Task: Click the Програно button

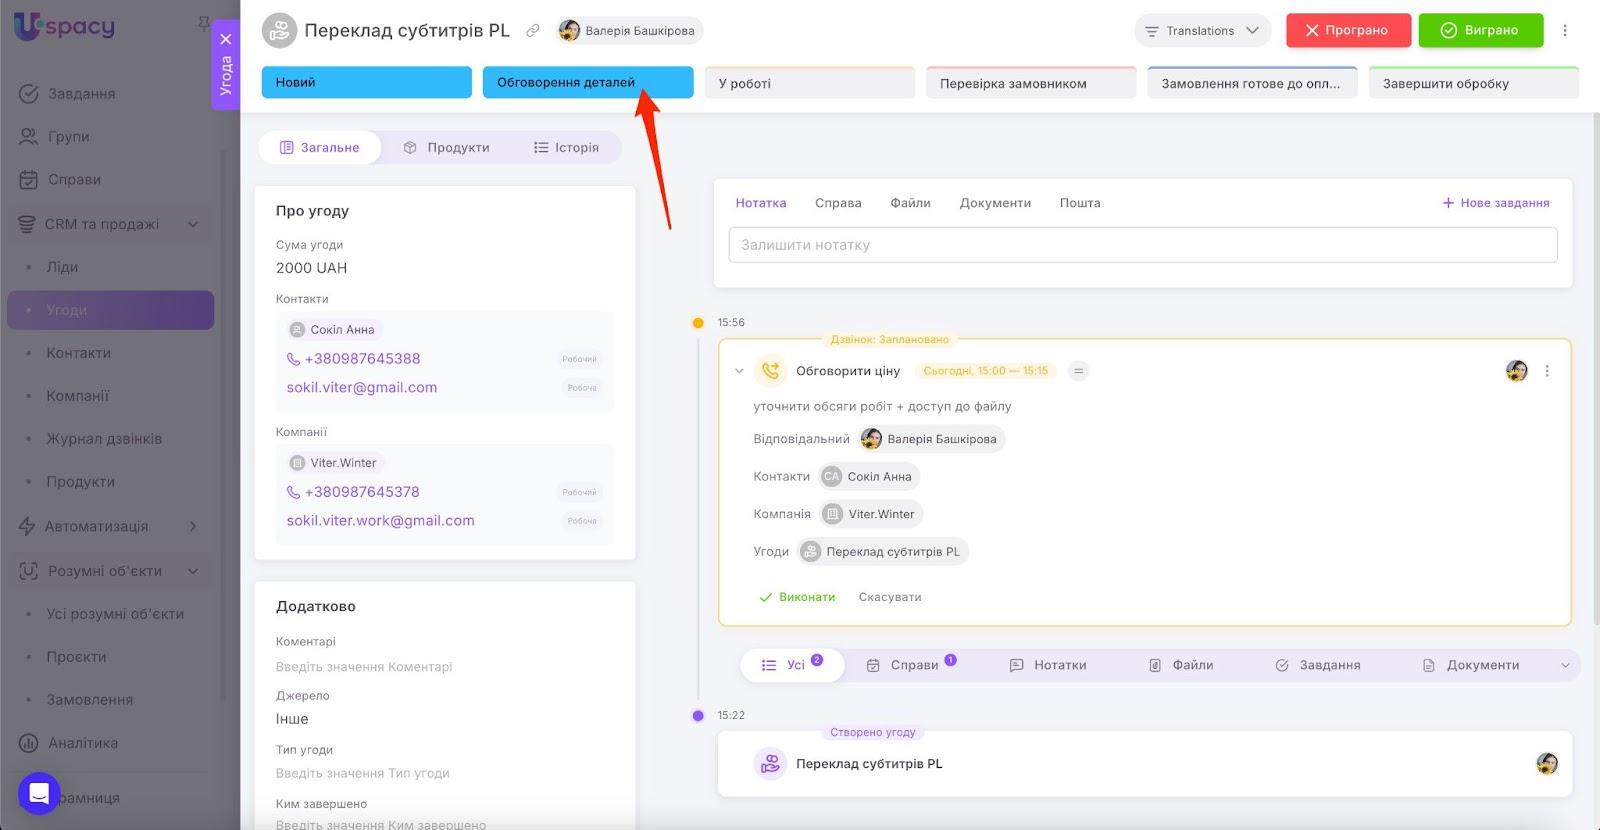Action: click(x=1347, y=31)
